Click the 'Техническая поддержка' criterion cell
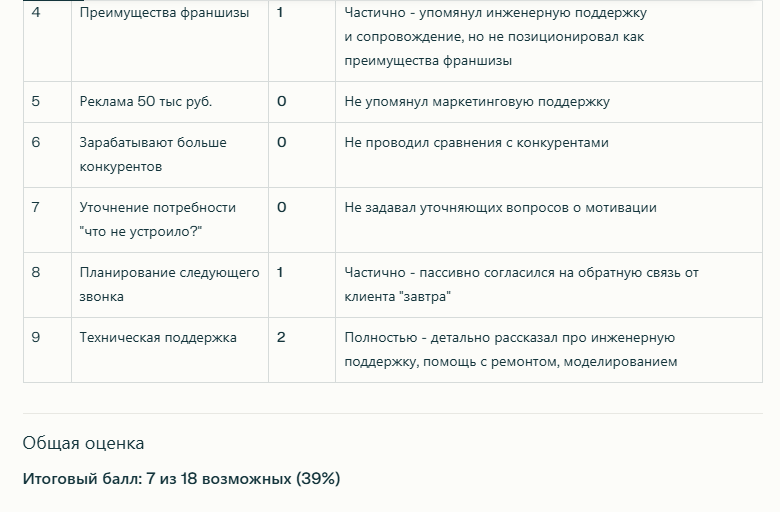 coord(158,337)
